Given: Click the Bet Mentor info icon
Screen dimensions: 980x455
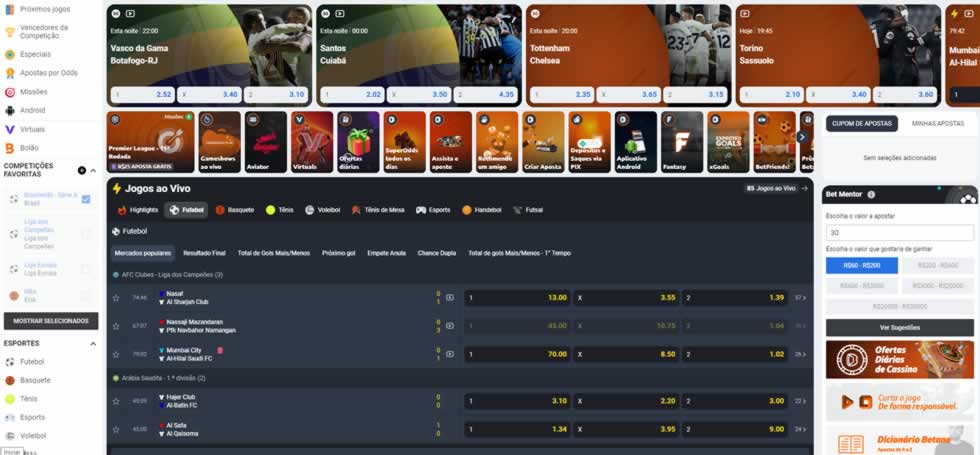Looking at the screenshot, I should point(871,194).
